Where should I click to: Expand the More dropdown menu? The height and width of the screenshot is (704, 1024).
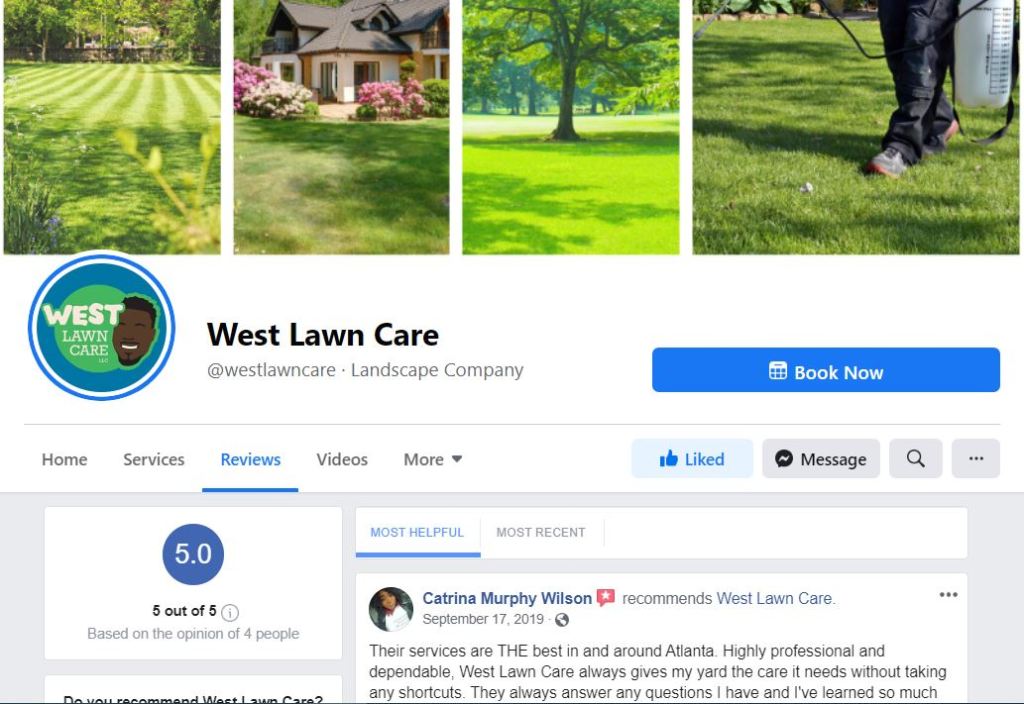(x=432, y=459)
